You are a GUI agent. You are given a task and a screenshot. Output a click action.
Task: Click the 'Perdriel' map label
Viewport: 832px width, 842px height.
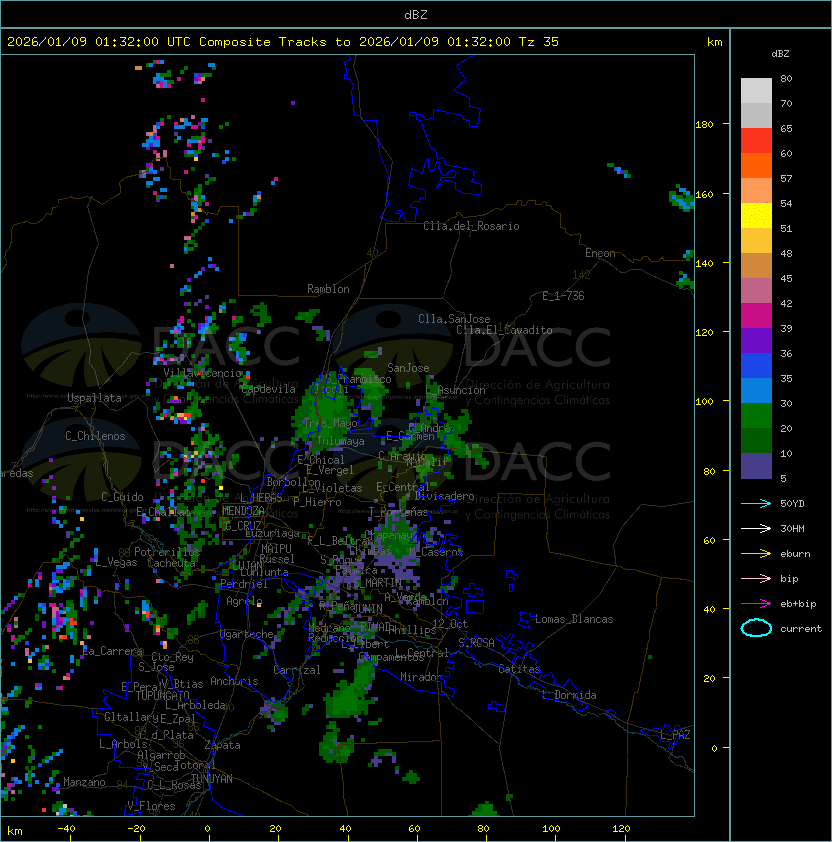pyautogui.click(x=244, y=584)
